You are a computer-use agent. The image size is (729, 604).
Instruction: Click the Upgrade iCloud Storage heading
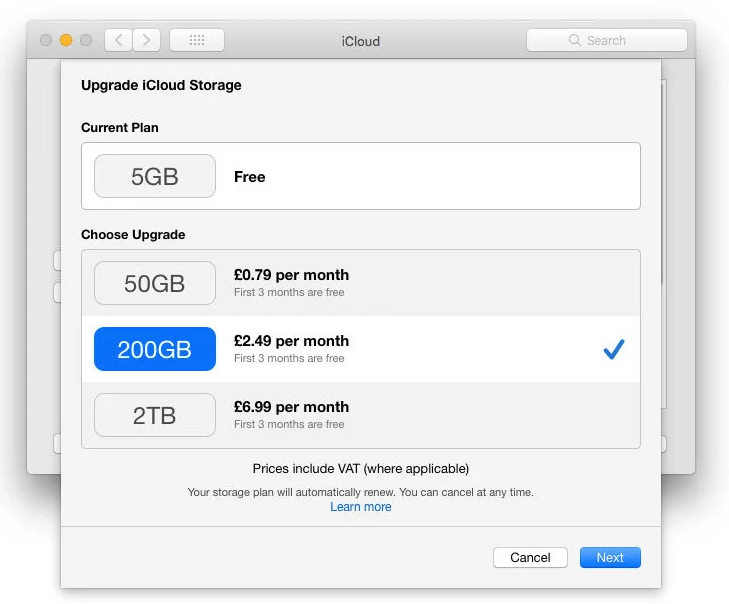tap(161, 86)
